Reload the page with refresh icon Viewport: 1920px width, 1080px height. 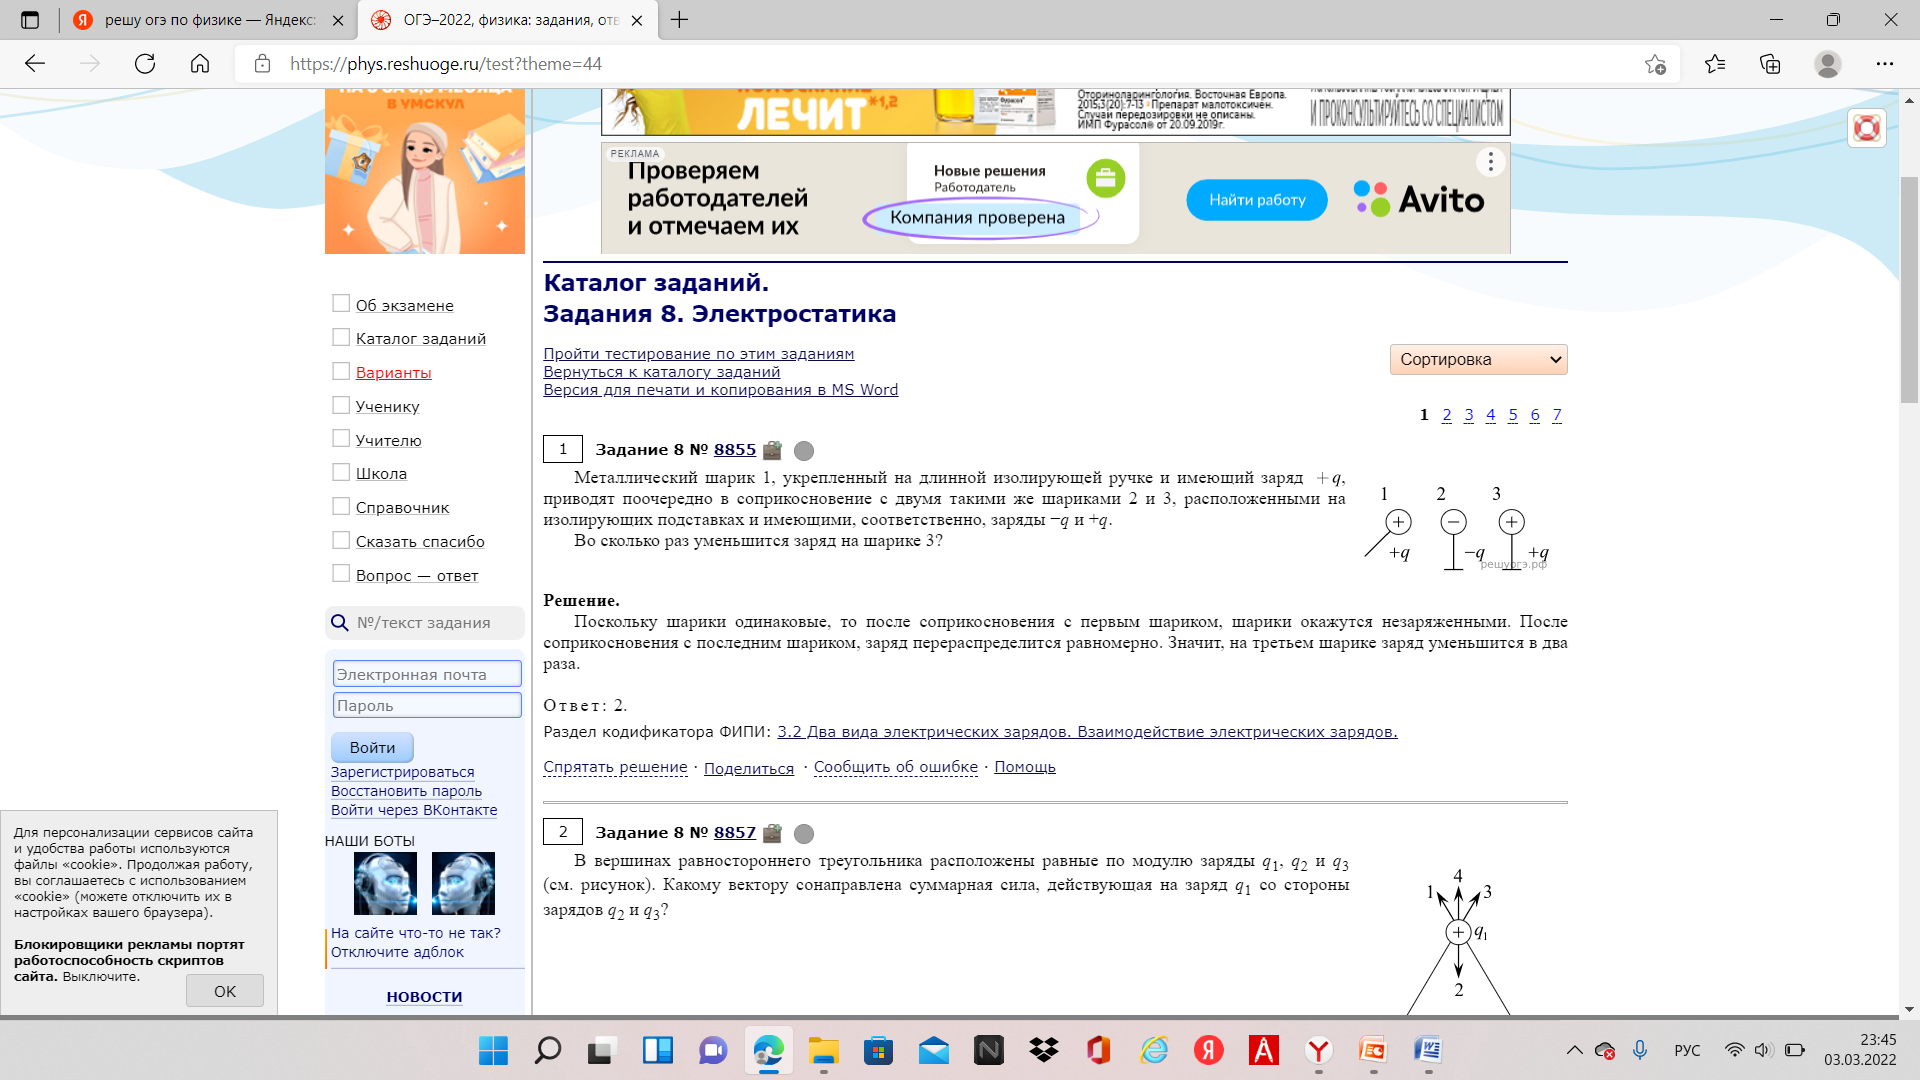coord(145,64)
